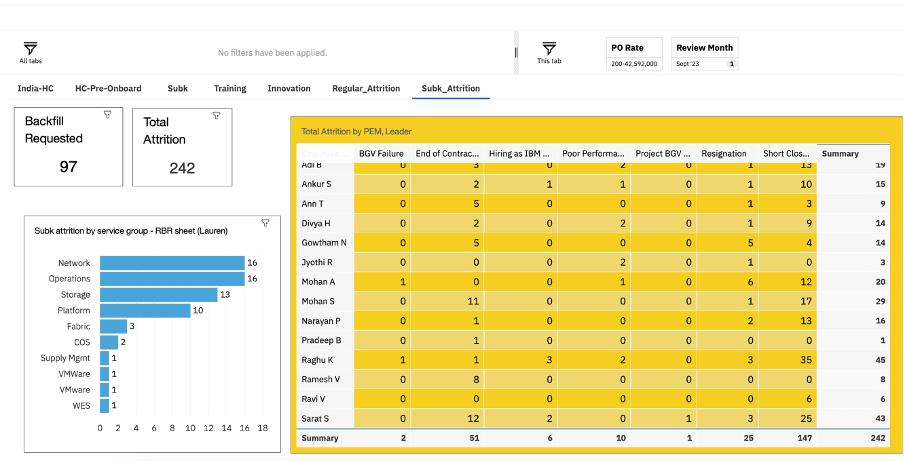Screen dimensions: 904x462
Task: Click the End of Contract column header
Action: pos(447,153)
